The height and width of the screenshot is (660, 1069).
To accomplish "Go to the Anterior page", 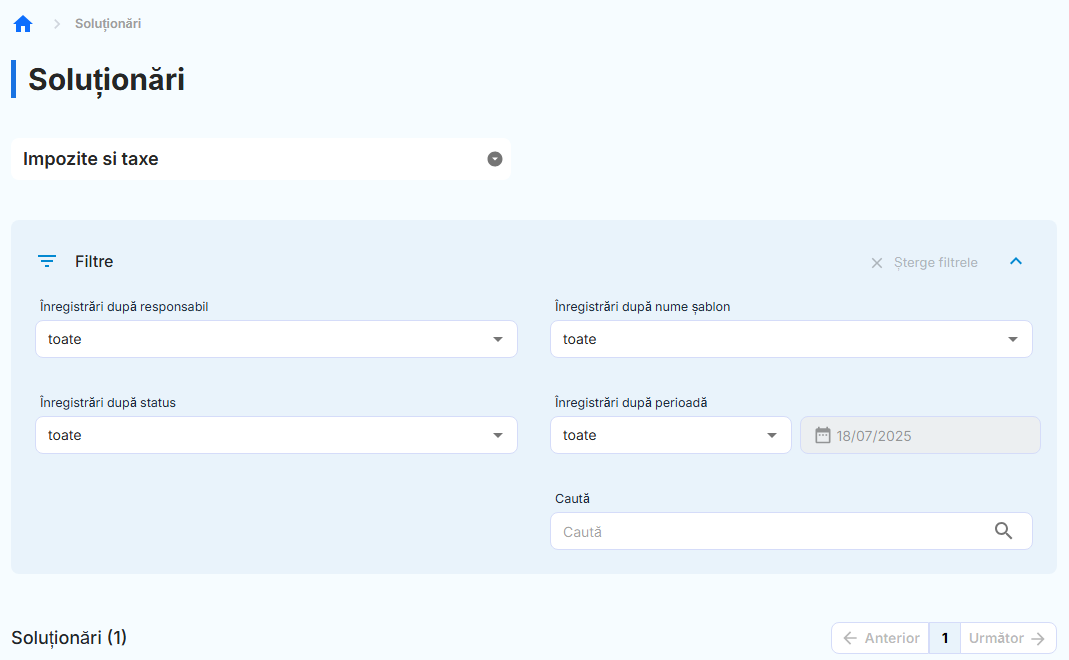I will coord(881,638).
